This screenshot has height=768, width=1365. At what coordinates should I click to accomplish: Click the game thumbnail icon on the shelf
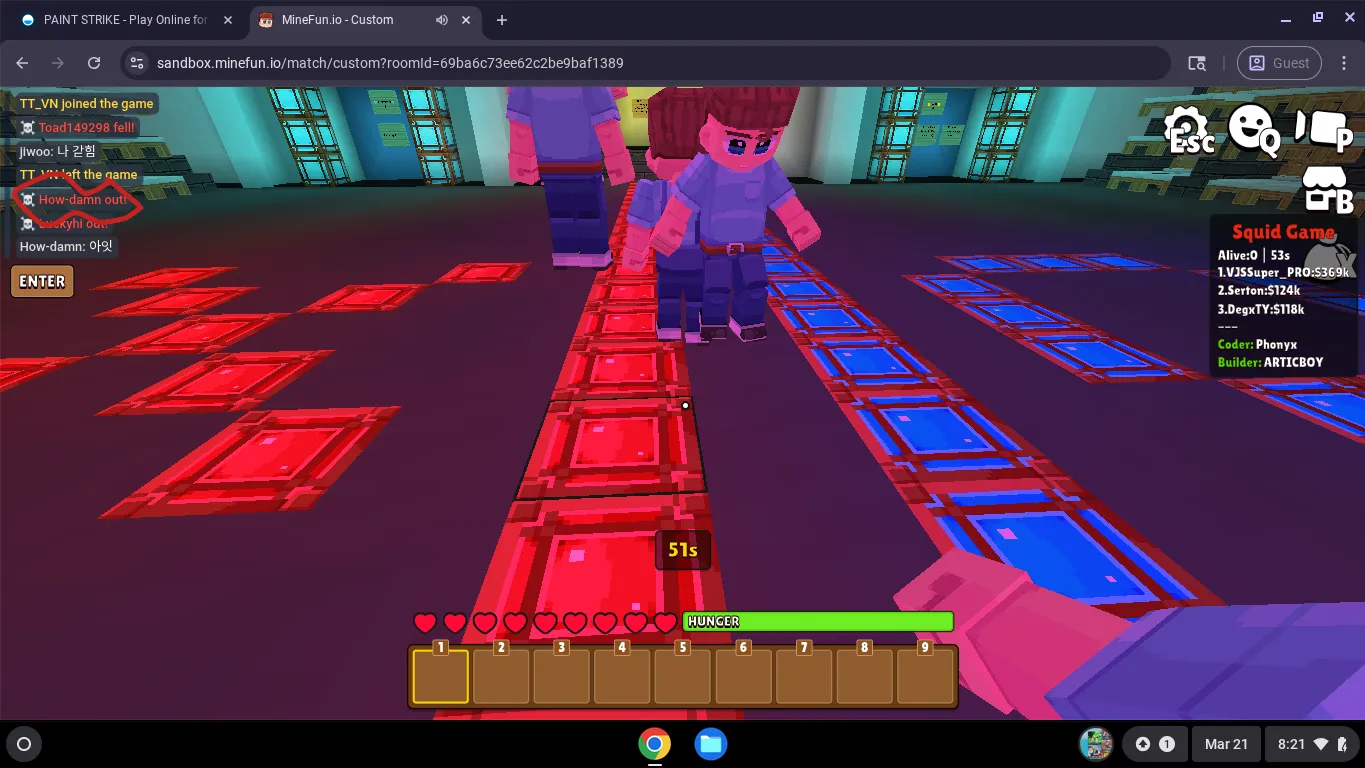point(1097,744)
